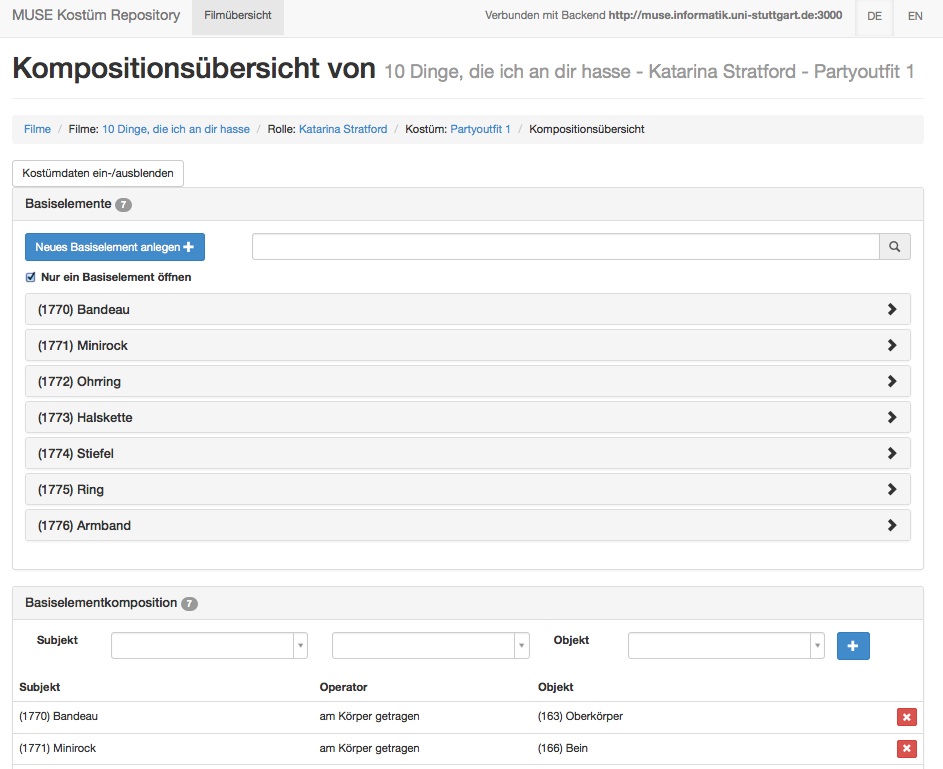Screen dimensions: 943x769
Task: Click 'Neues Basiselement anlegen' button
Action: pos(115,247)
